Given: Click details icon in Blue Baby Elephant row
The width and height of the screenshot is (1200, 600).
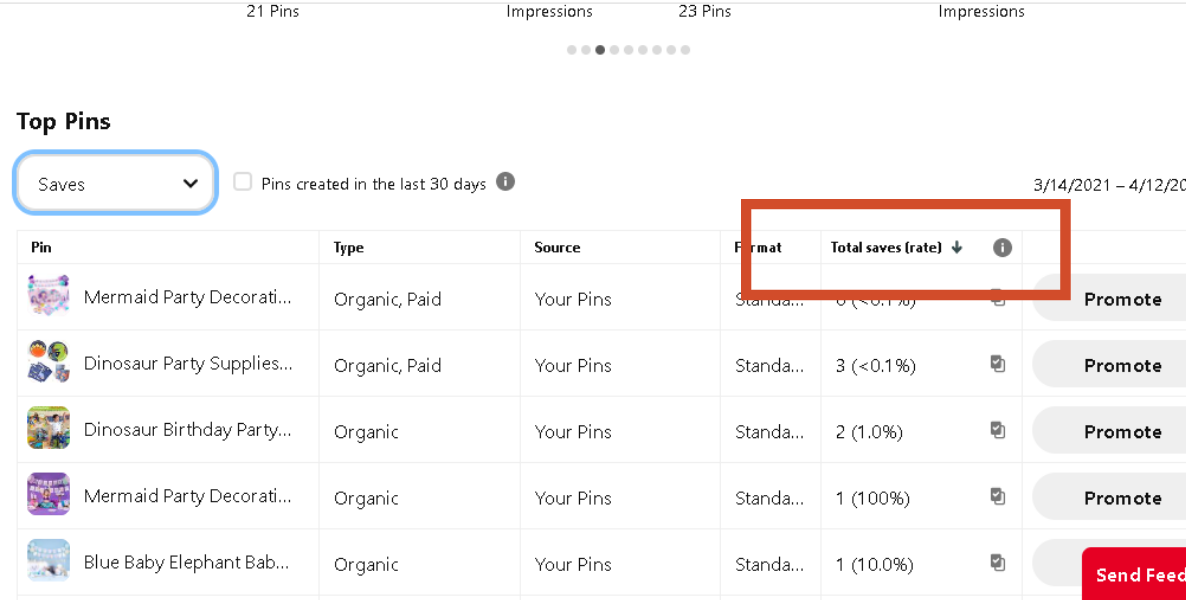Looking at the screenshot, I should pos(997,562).
